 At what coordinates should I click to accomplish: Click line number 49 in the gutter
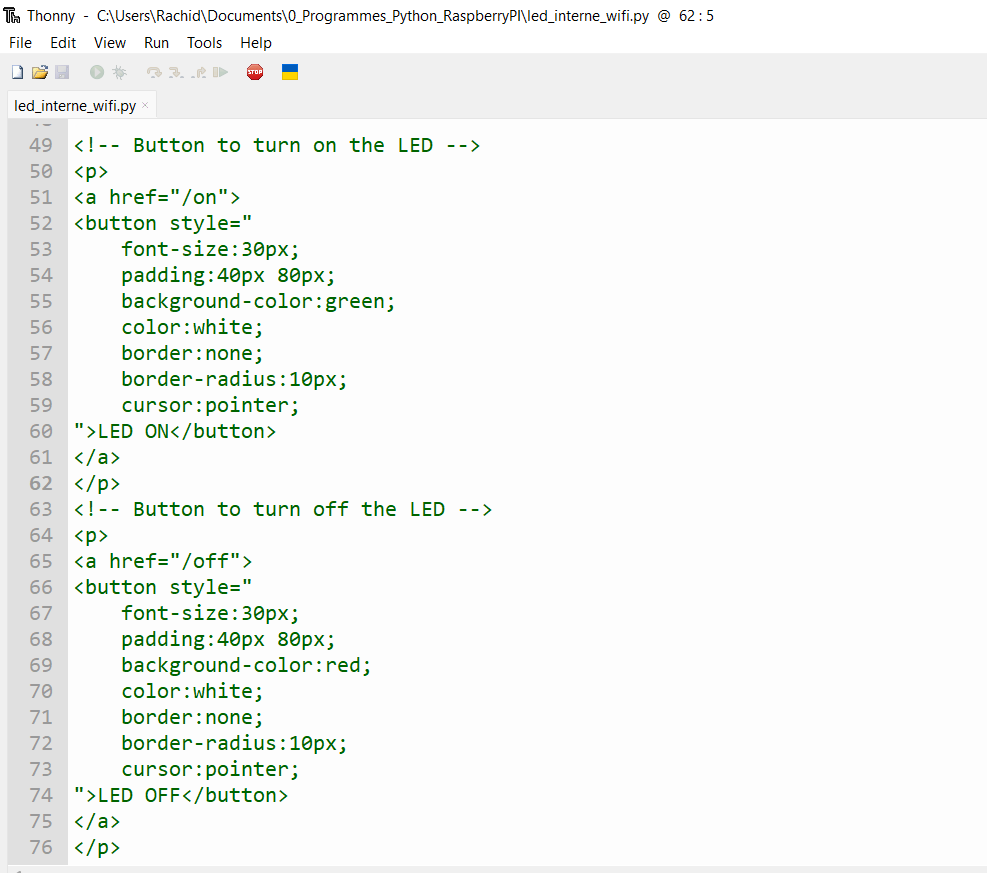pos(41,145)
